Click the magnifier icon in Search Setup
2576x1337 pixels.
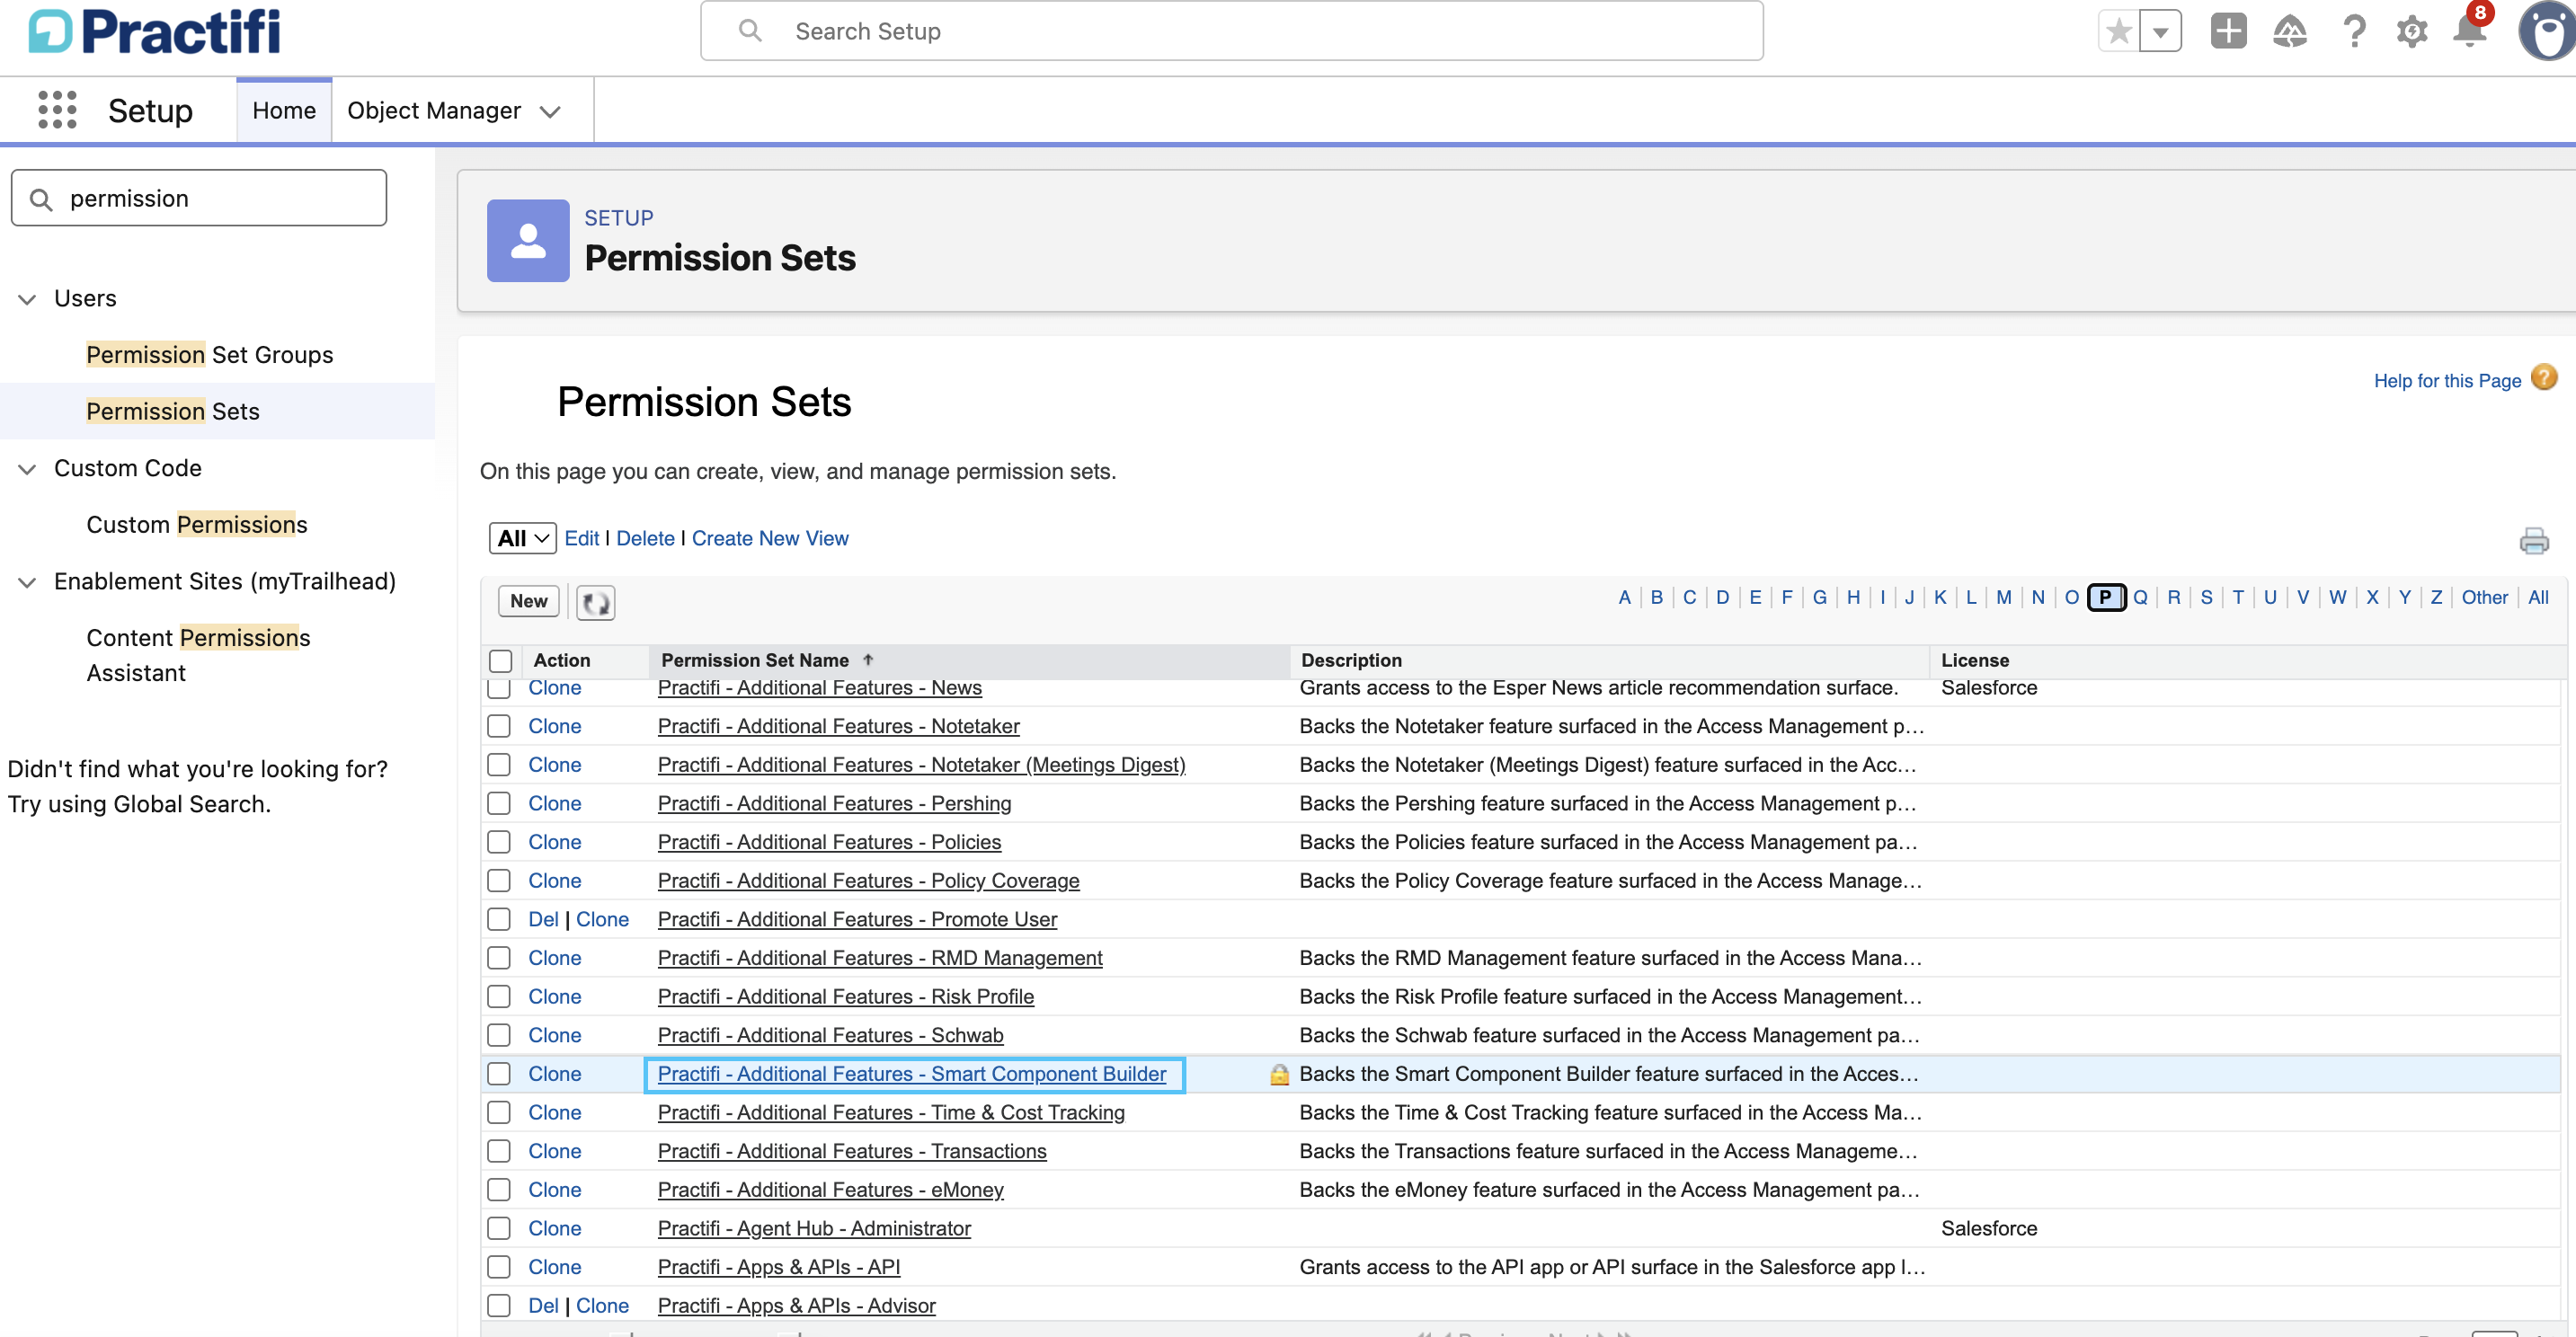750,31
